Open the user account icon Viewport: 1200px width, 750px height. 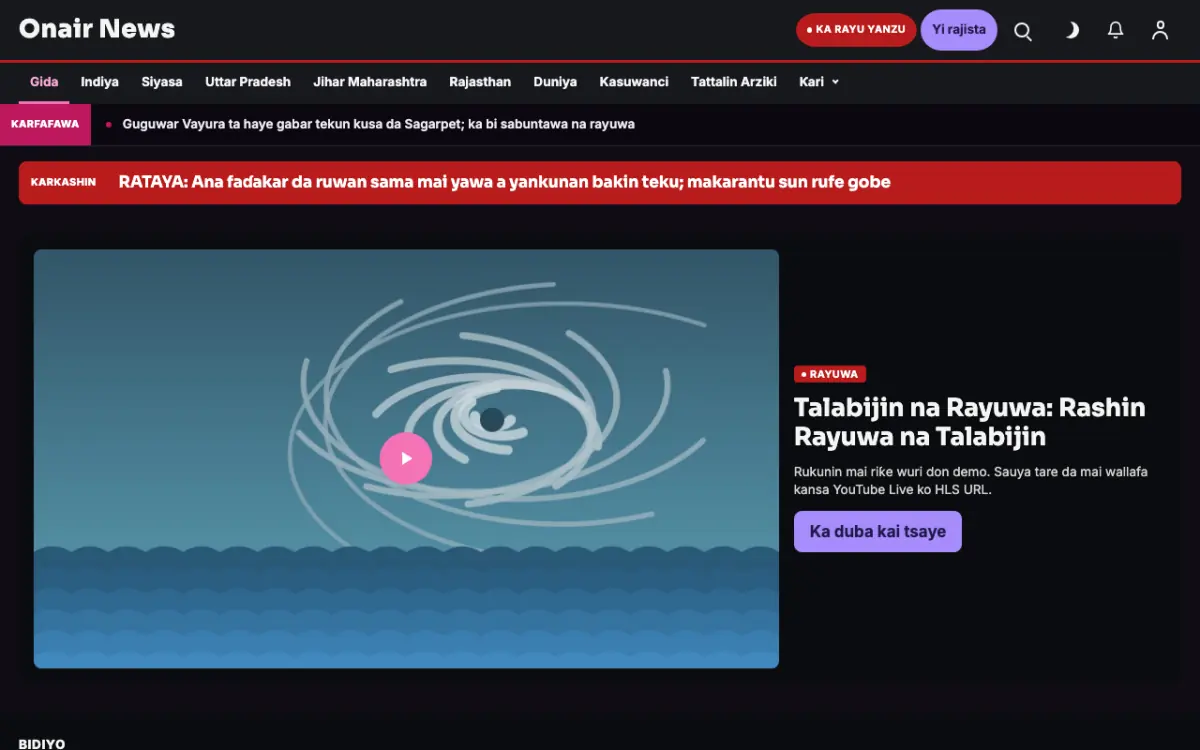pos(1160,31)
